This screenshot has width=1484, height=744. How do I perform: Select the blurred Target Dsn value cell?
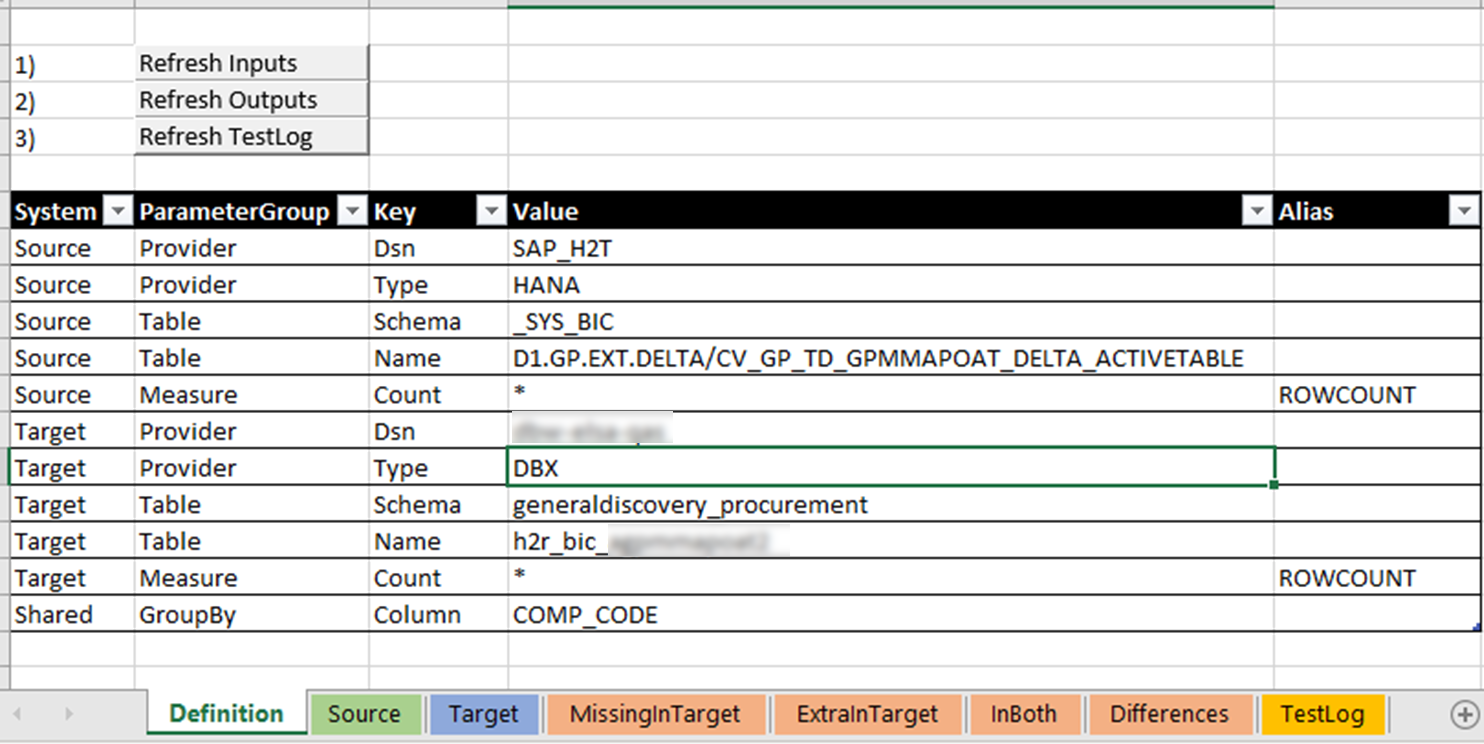[x=891, y=431]
